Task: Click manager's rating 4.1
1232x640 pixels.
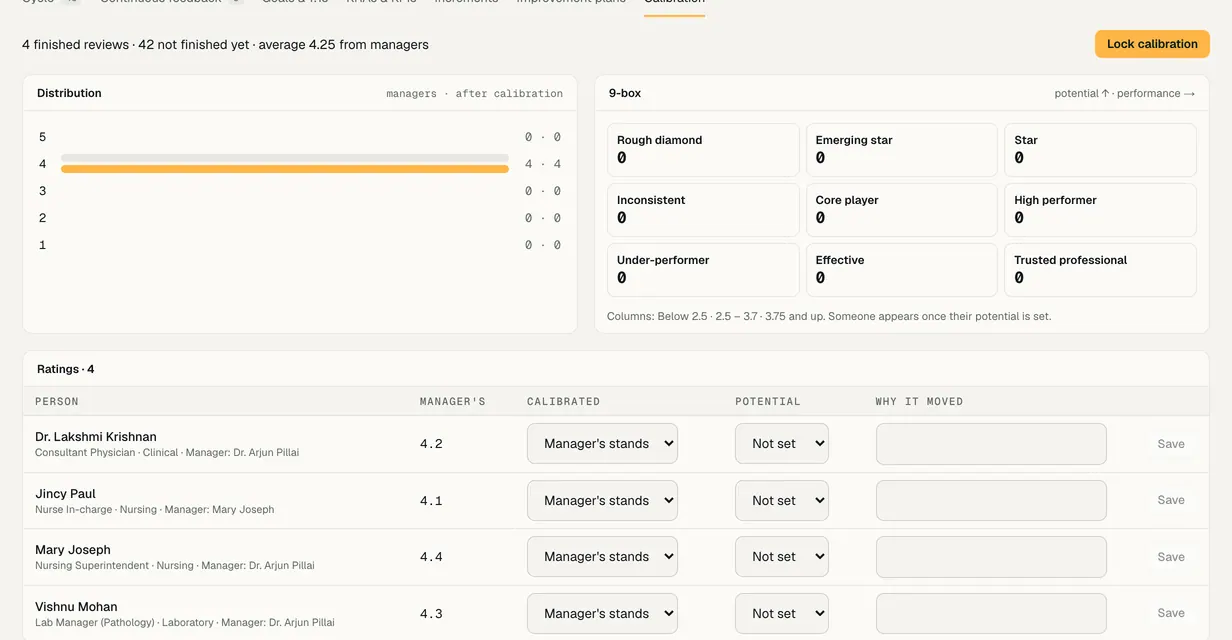Action: point(431,500)
